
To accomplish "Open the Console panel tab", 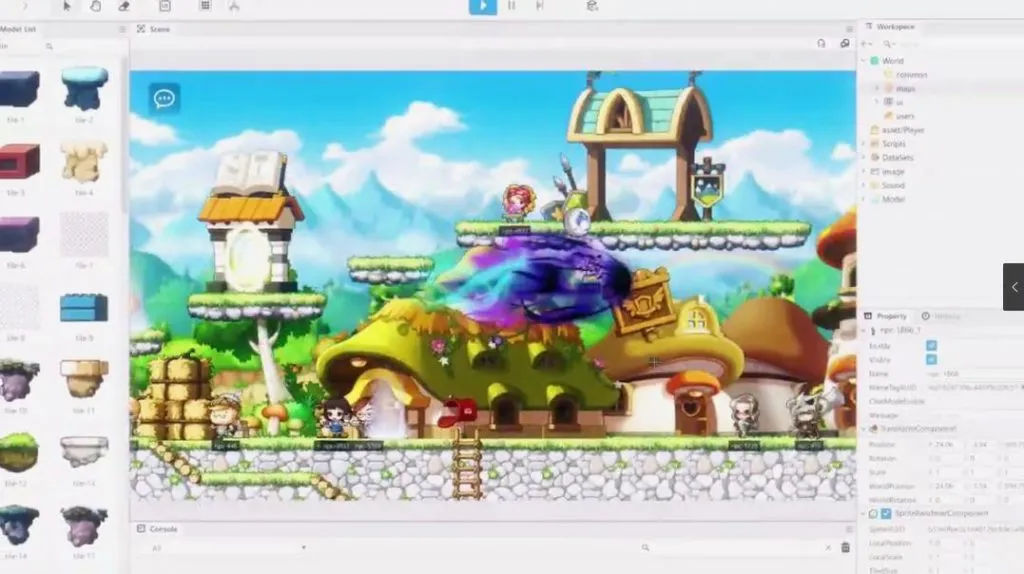I will 157,529.
